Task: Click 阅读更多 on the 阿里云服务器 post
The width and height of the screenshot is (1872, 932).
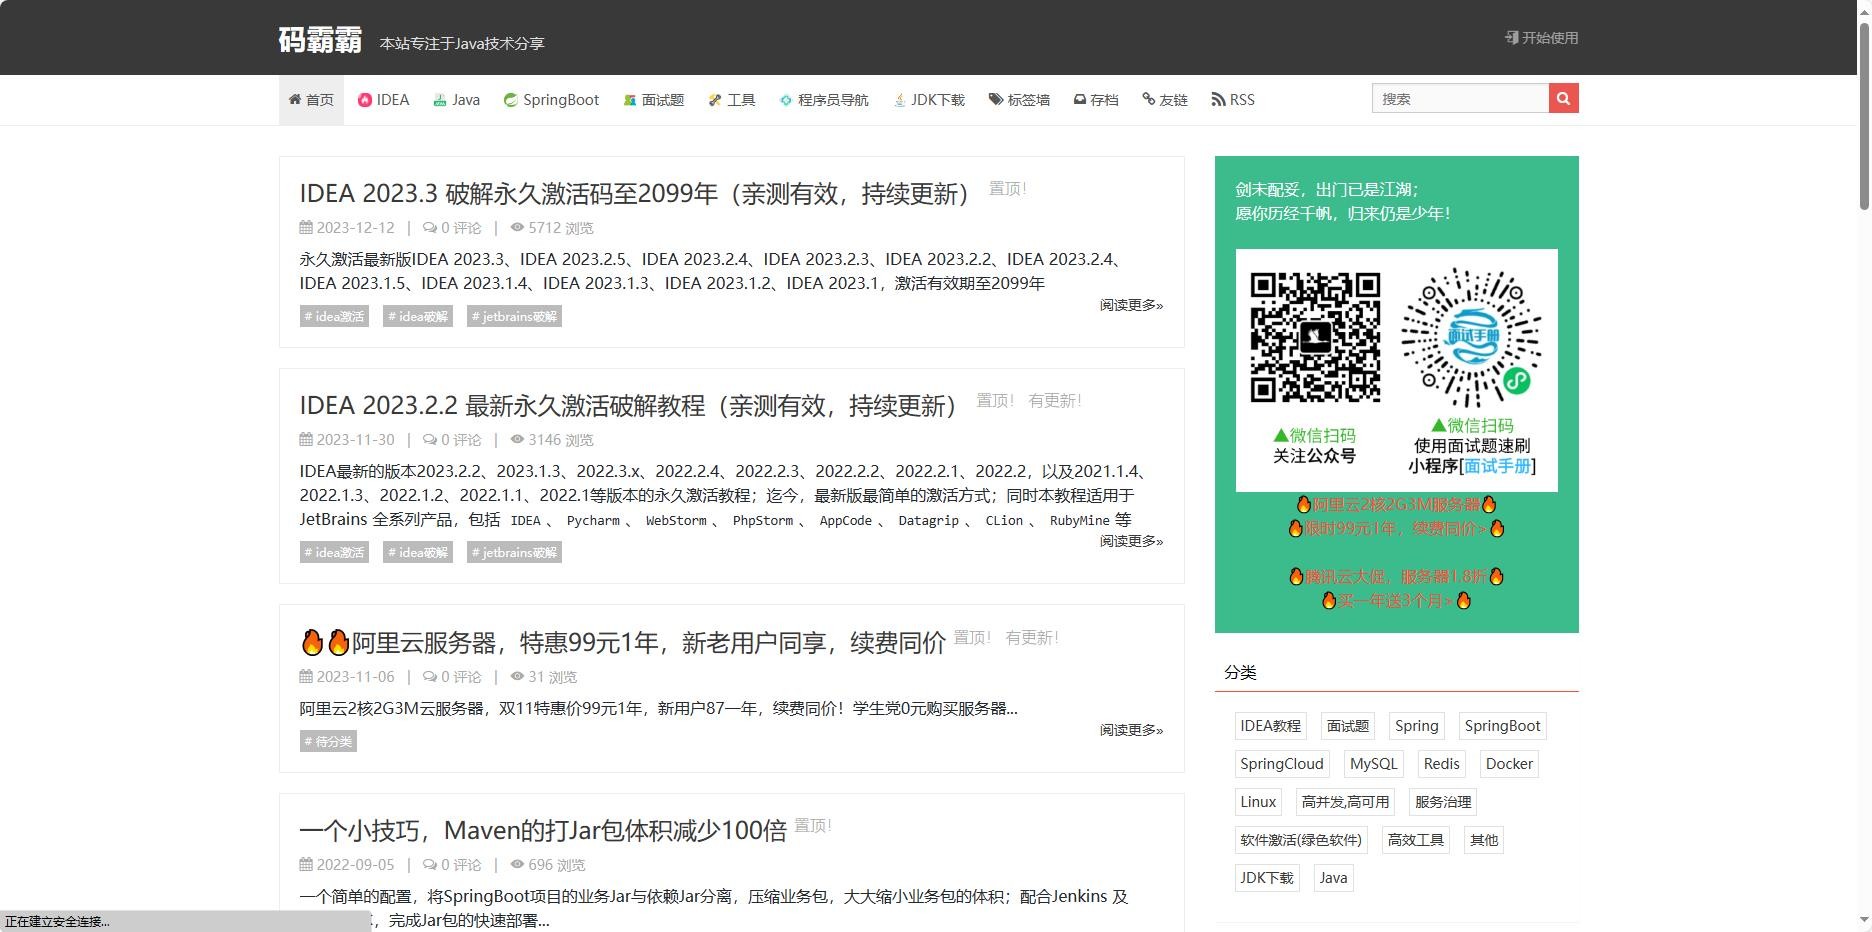Action: (1130, 730)
